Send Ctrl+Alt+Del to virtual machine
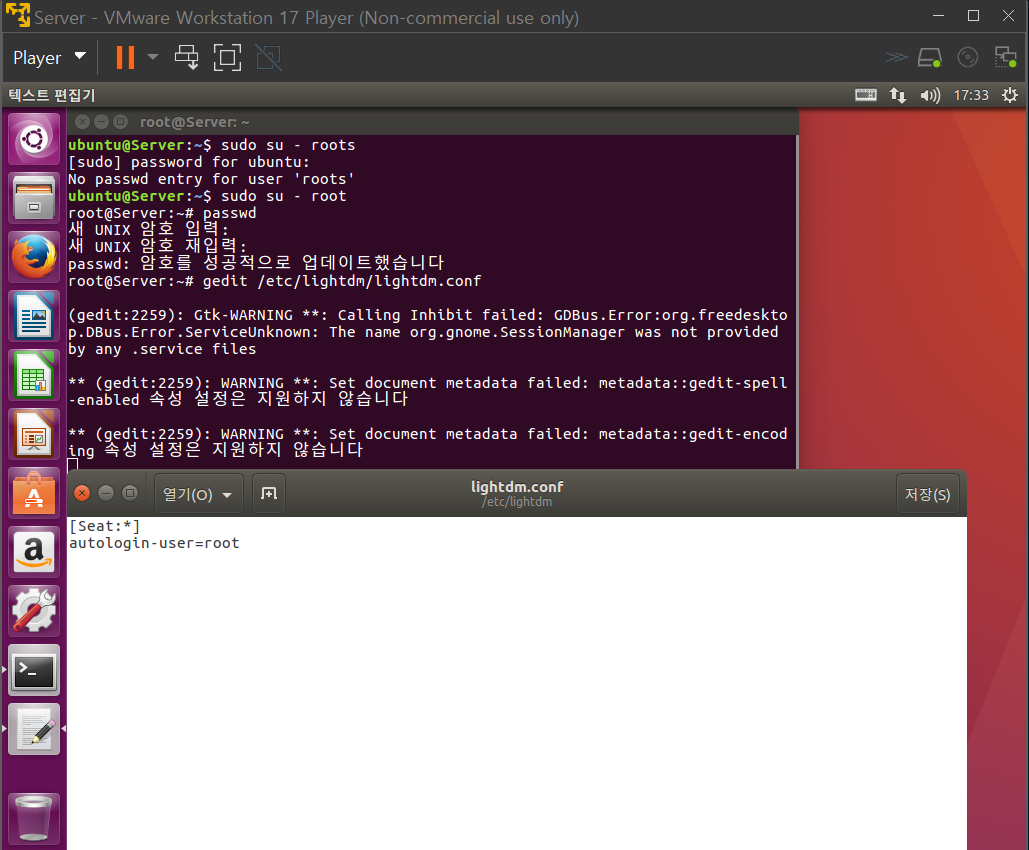This screenshot has width=1029, height=850. (186, 58)
